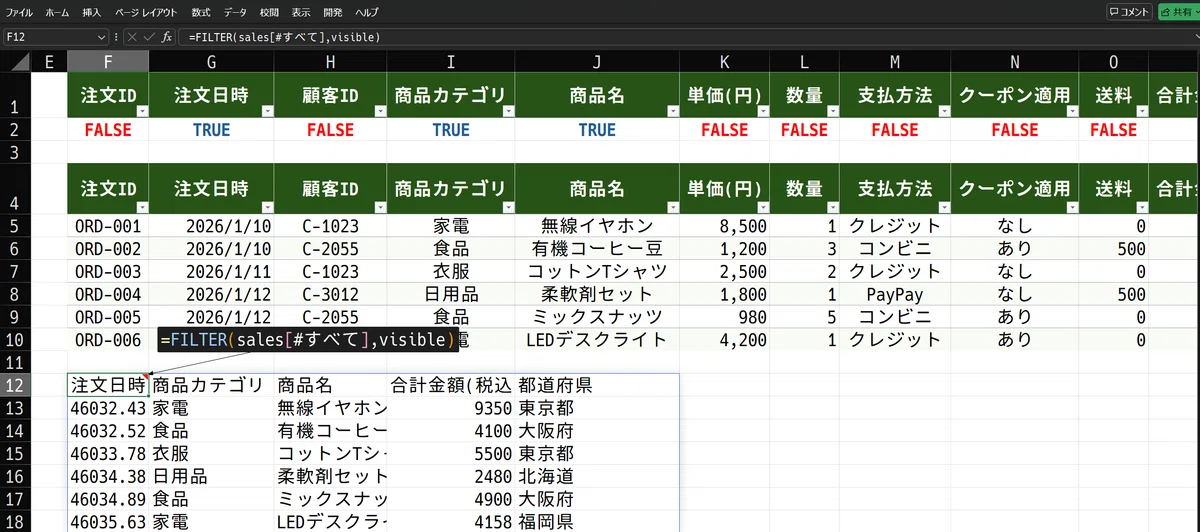Switch to the ホーム ribbon tab
The width and height of the screenshot is (1200, 532).
tap(57, 12)
